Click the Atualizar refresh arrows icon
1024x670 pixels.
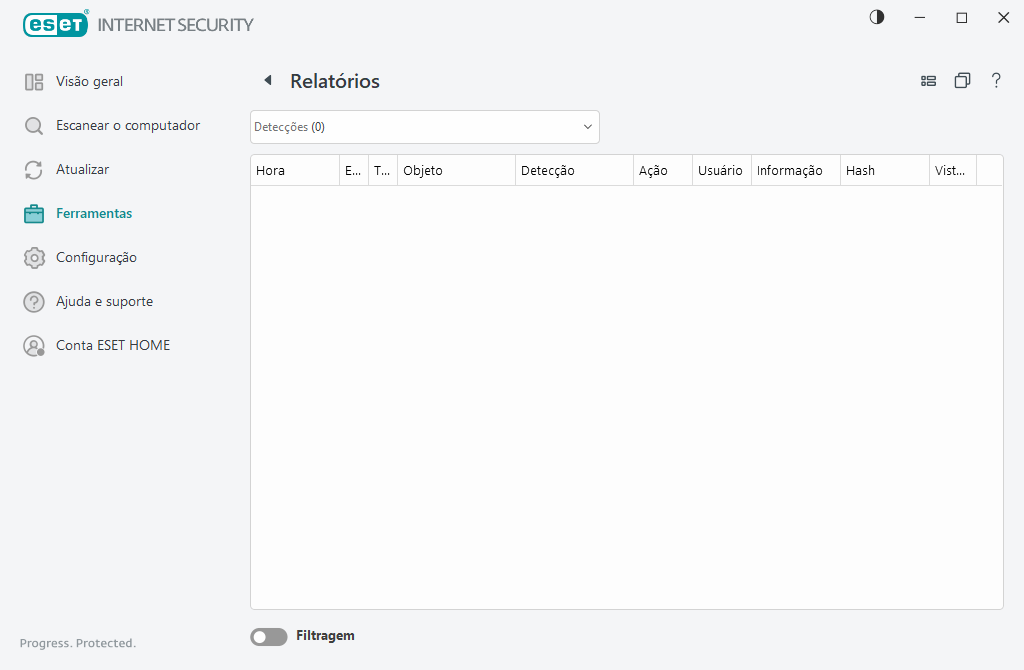pos(34,170)
